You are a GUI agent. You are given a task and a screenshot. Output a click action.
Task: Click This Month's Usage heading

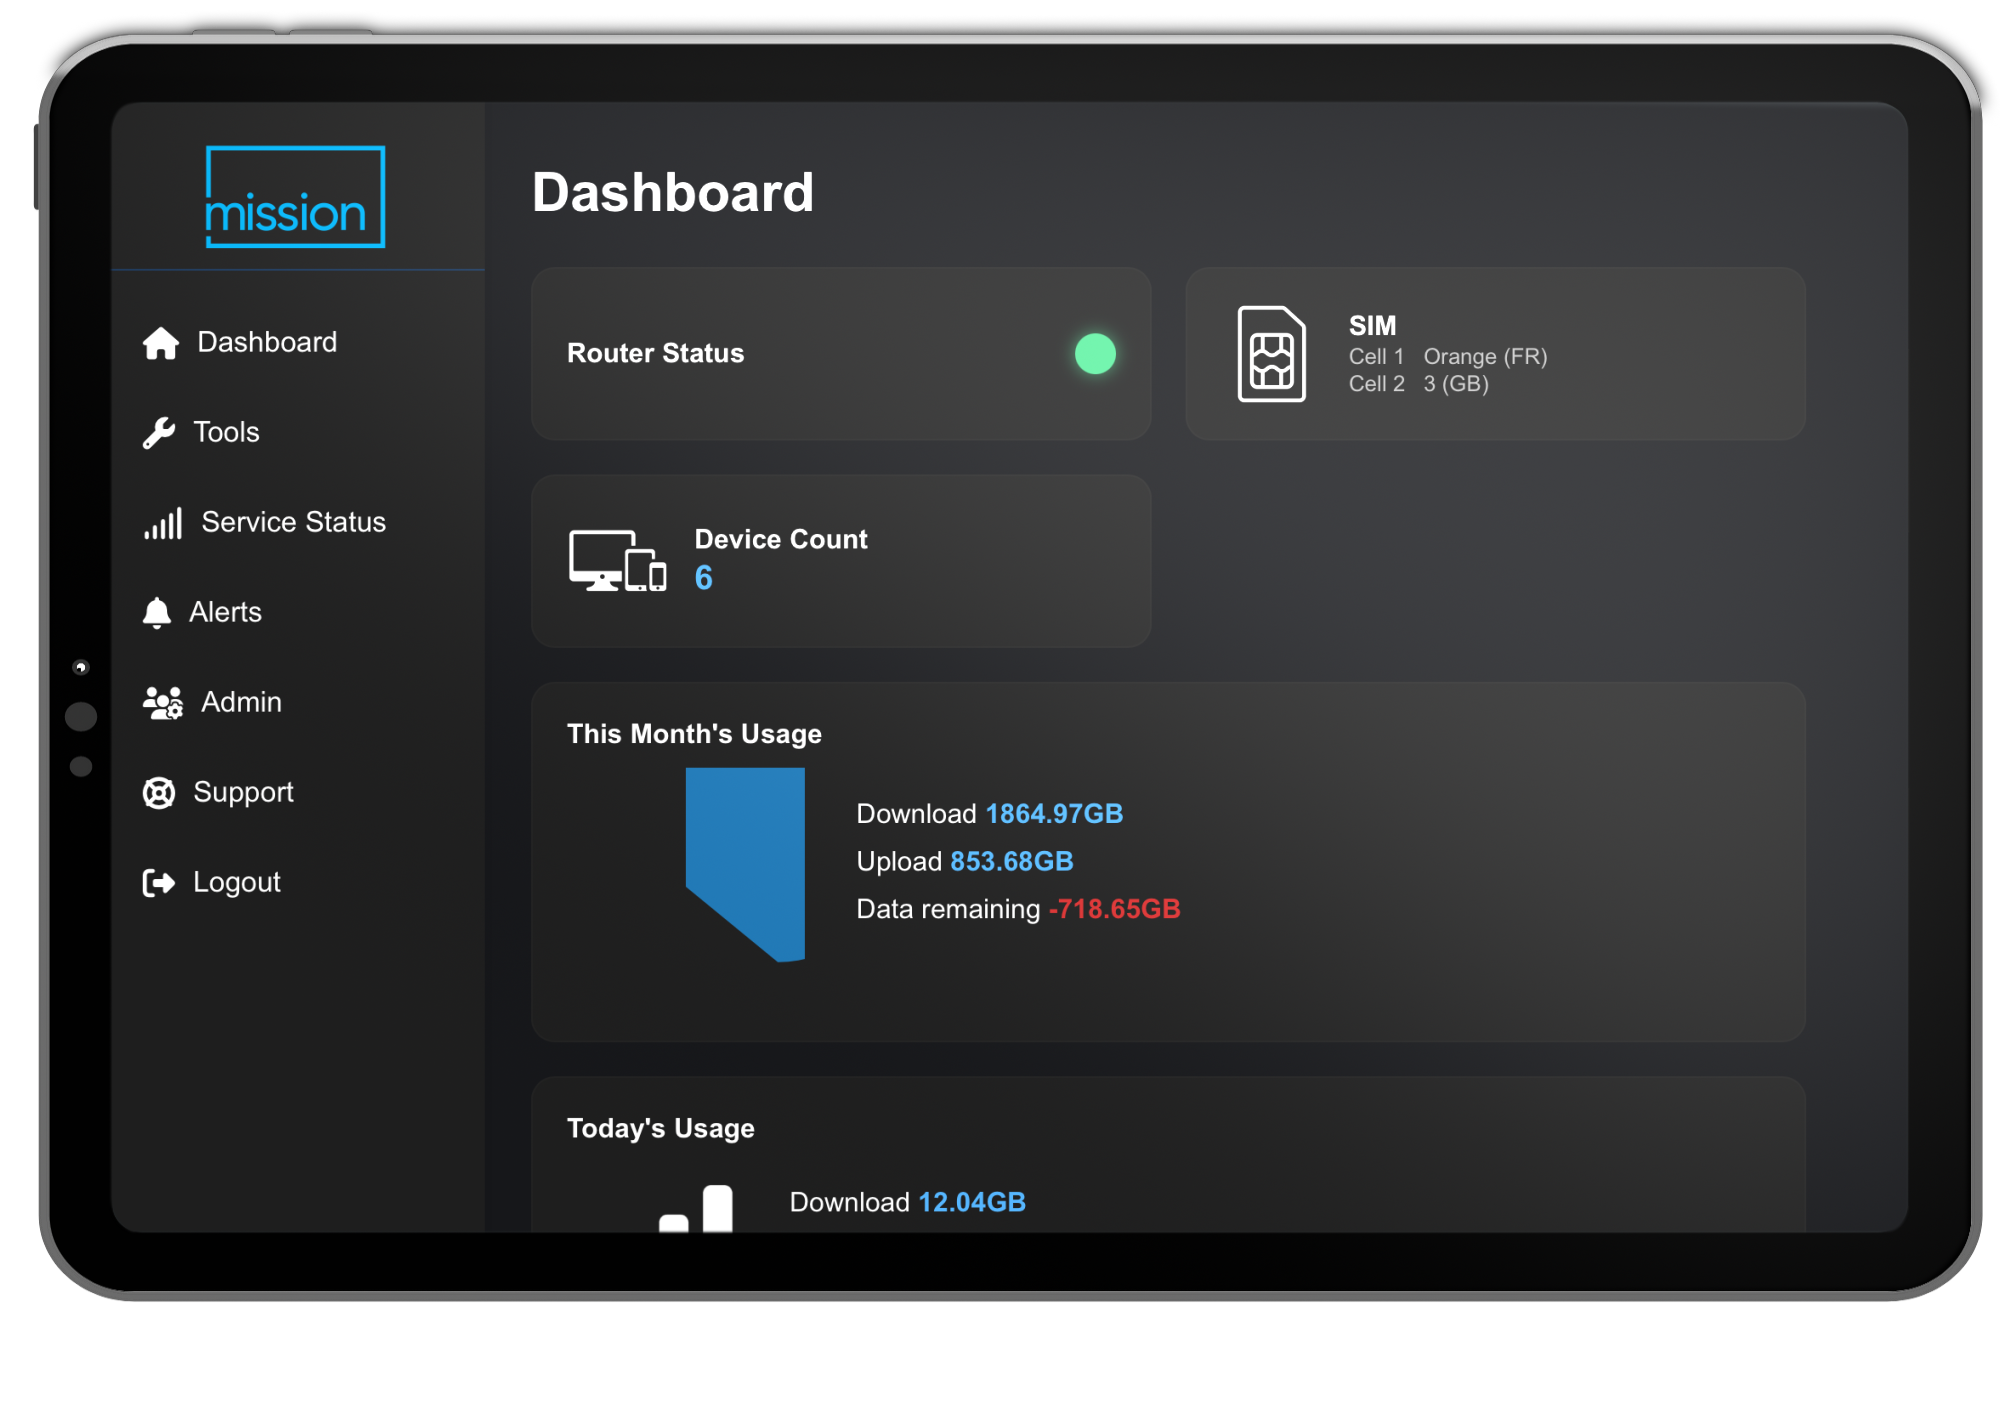point(694,734)
